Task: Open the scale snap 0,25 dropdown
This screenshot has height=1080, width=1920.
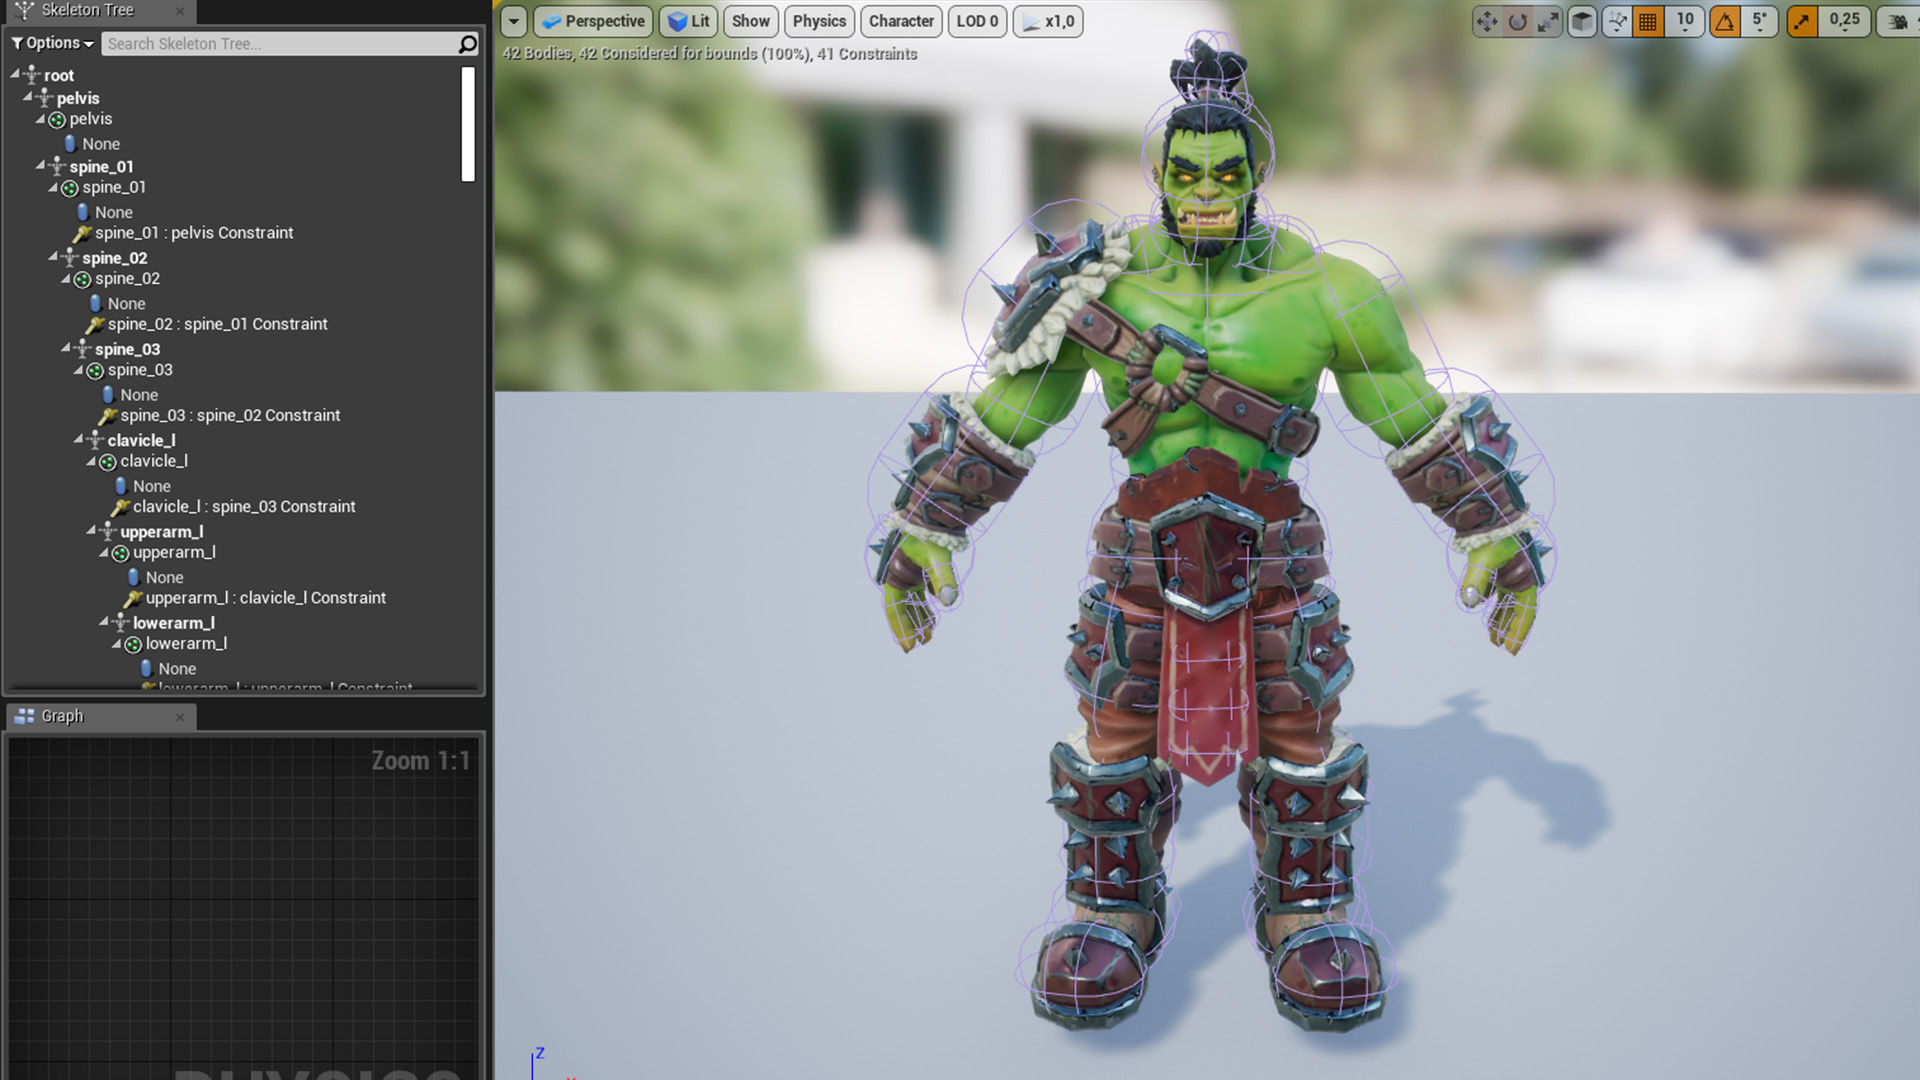Action: click(x=1844, y=21)
